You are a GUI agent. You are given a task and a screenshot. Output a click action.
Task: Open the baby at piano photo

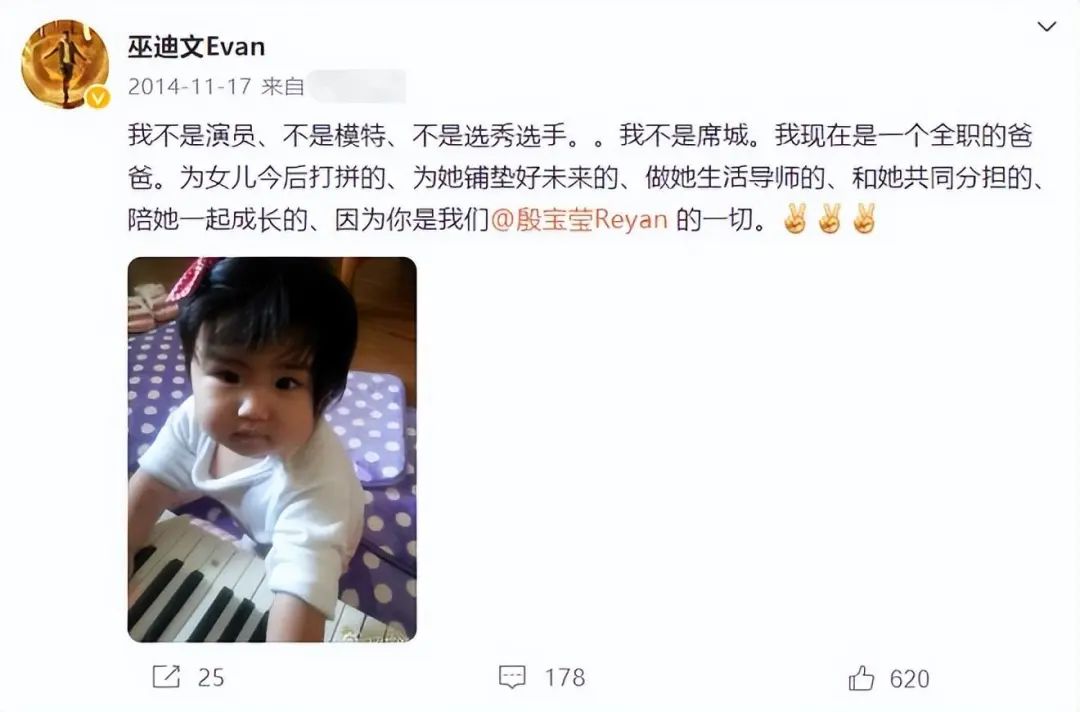(x=272, y=450)
